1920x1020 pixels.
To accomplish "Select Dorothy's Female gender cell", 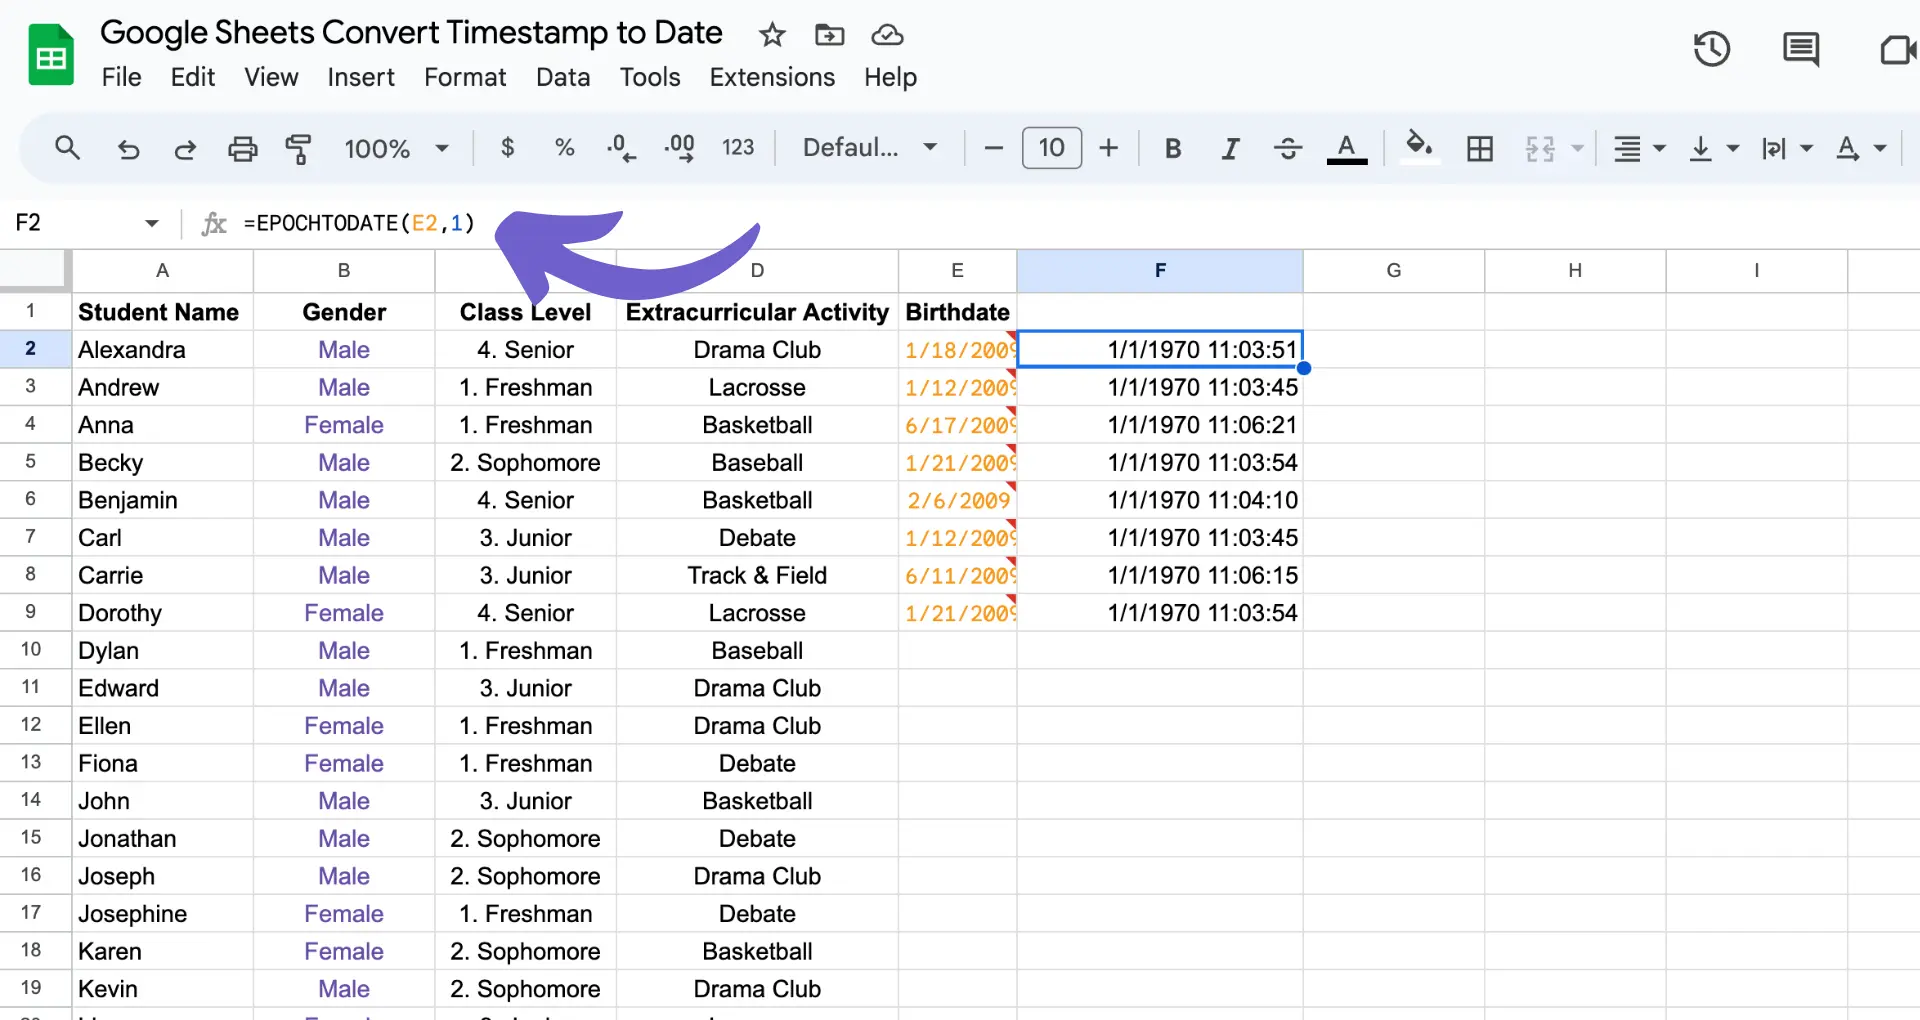I will tap(344, 613).
